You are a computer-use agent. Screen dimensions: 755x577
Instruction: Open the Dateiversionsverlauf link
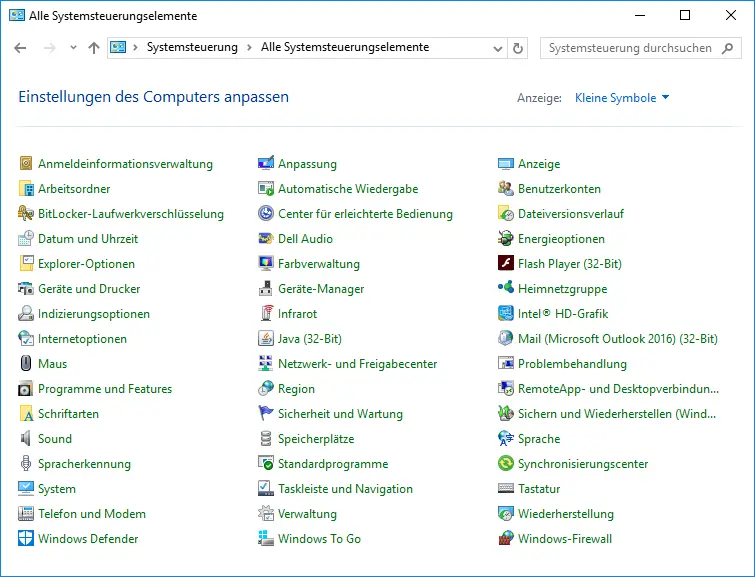pos(571,214)
